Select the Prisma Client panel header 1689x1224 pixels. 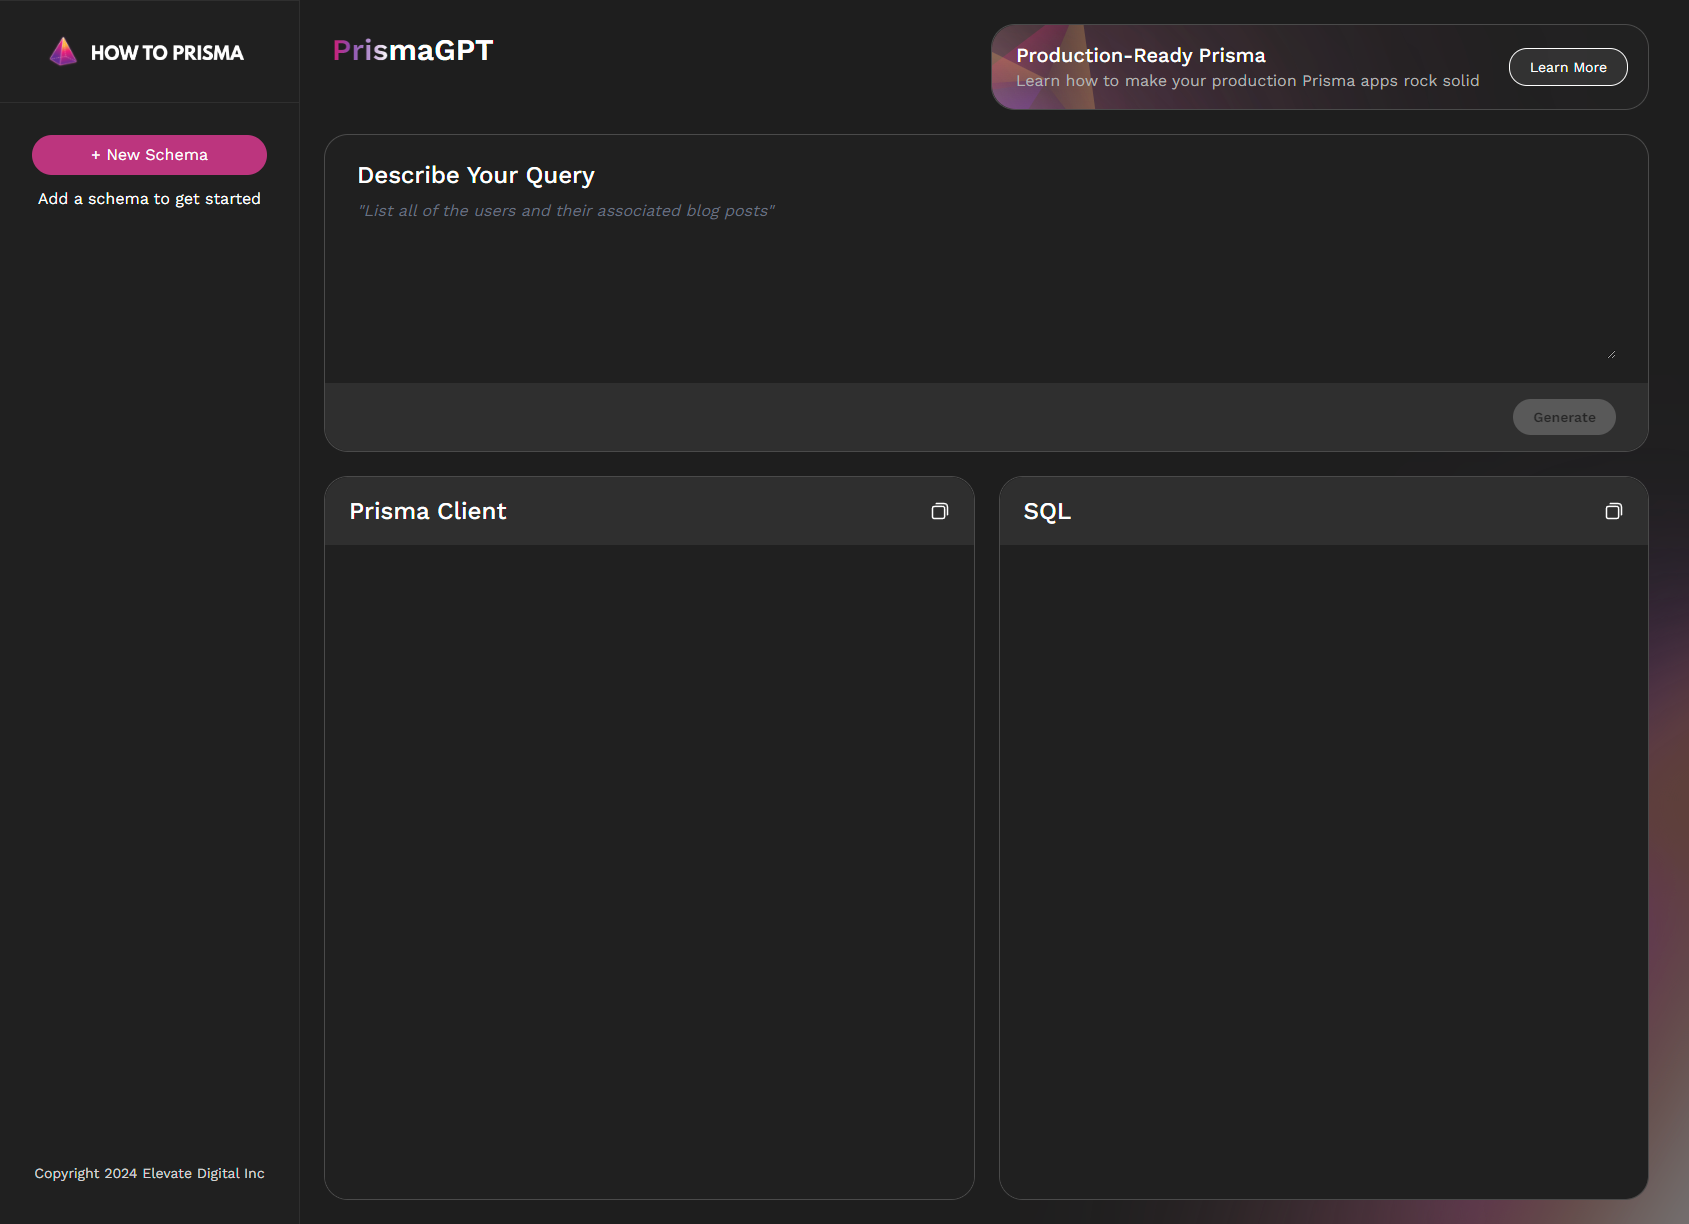click(x=649, y=511)
